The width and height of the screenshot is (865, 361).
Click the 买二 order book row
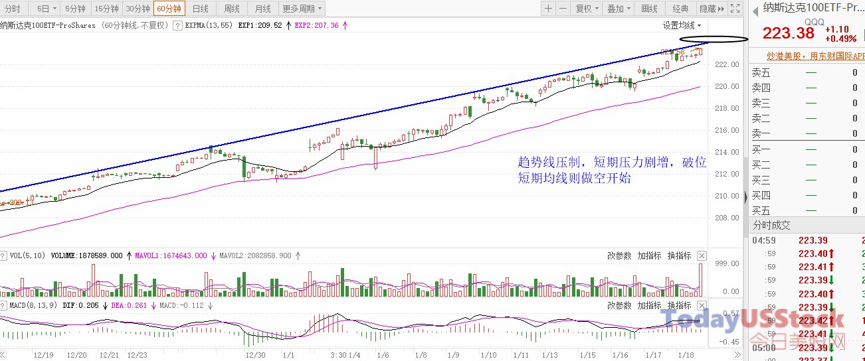(x=807, y=164)
